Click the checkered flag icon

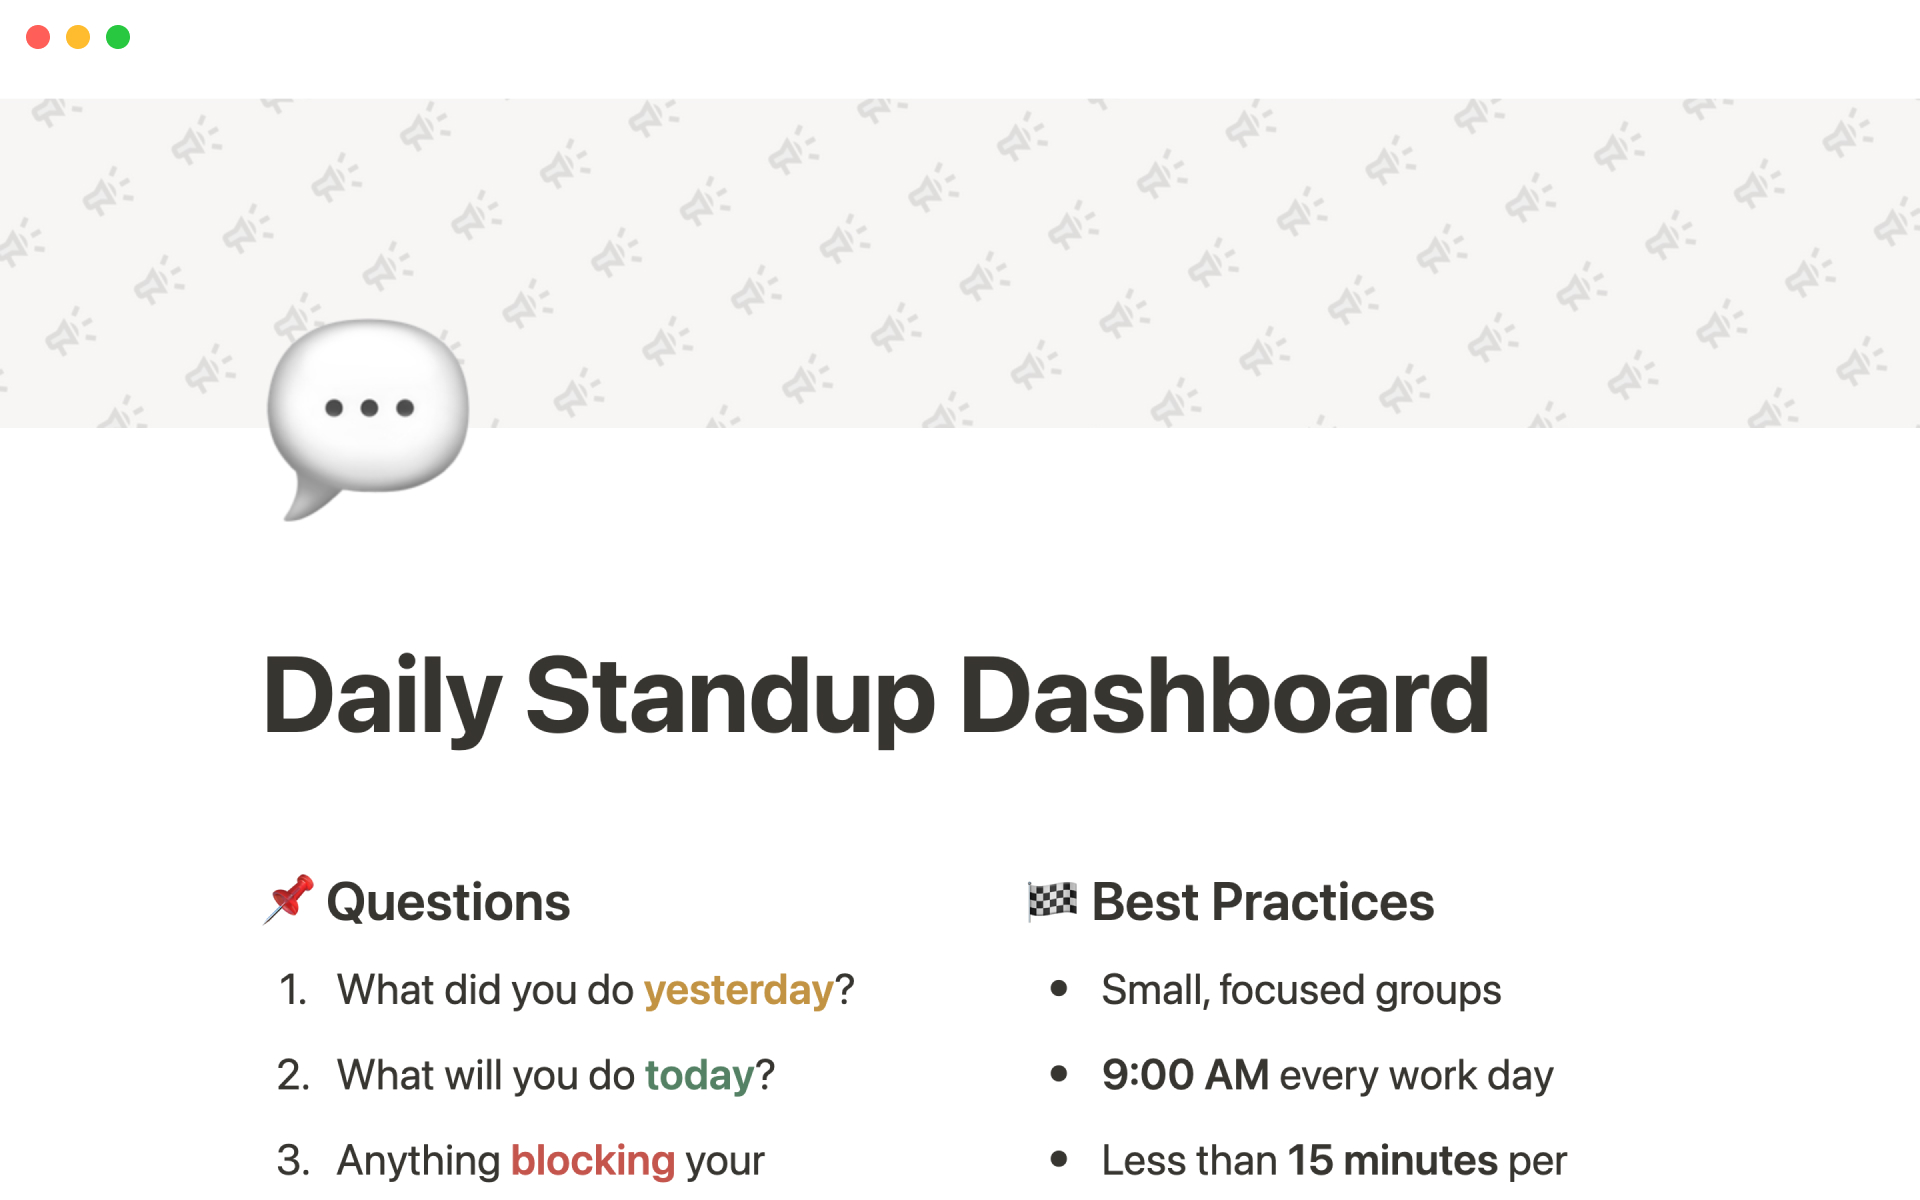(1052, 900)
